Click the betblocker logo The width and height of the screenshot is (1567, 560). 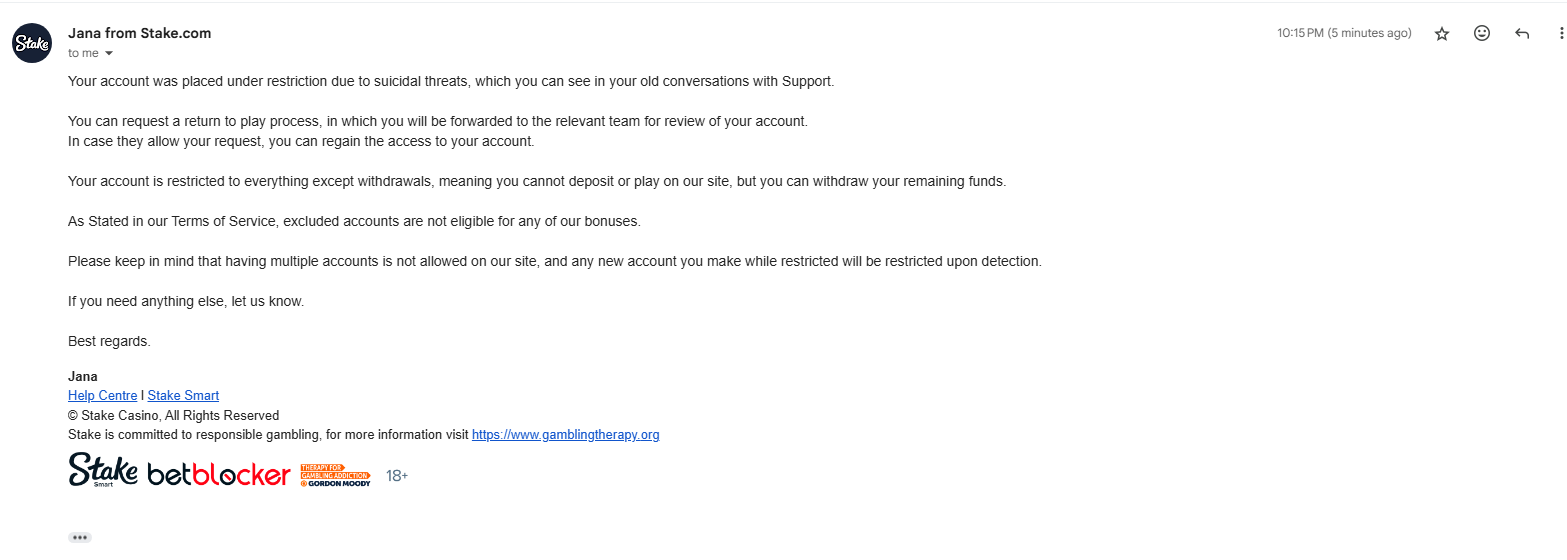coord(219,474)
